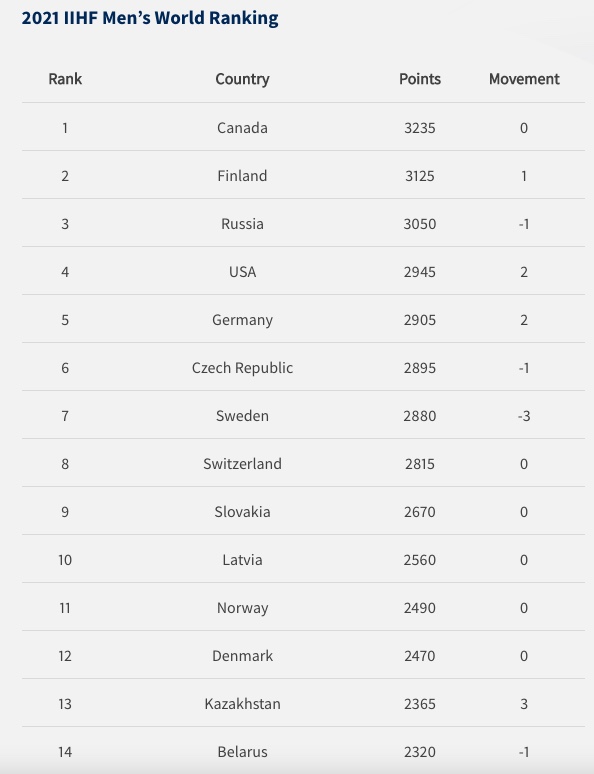Click the Czech Republic entry
The height and width of the screenshot is (774, 594).
[x=242, y=368]
